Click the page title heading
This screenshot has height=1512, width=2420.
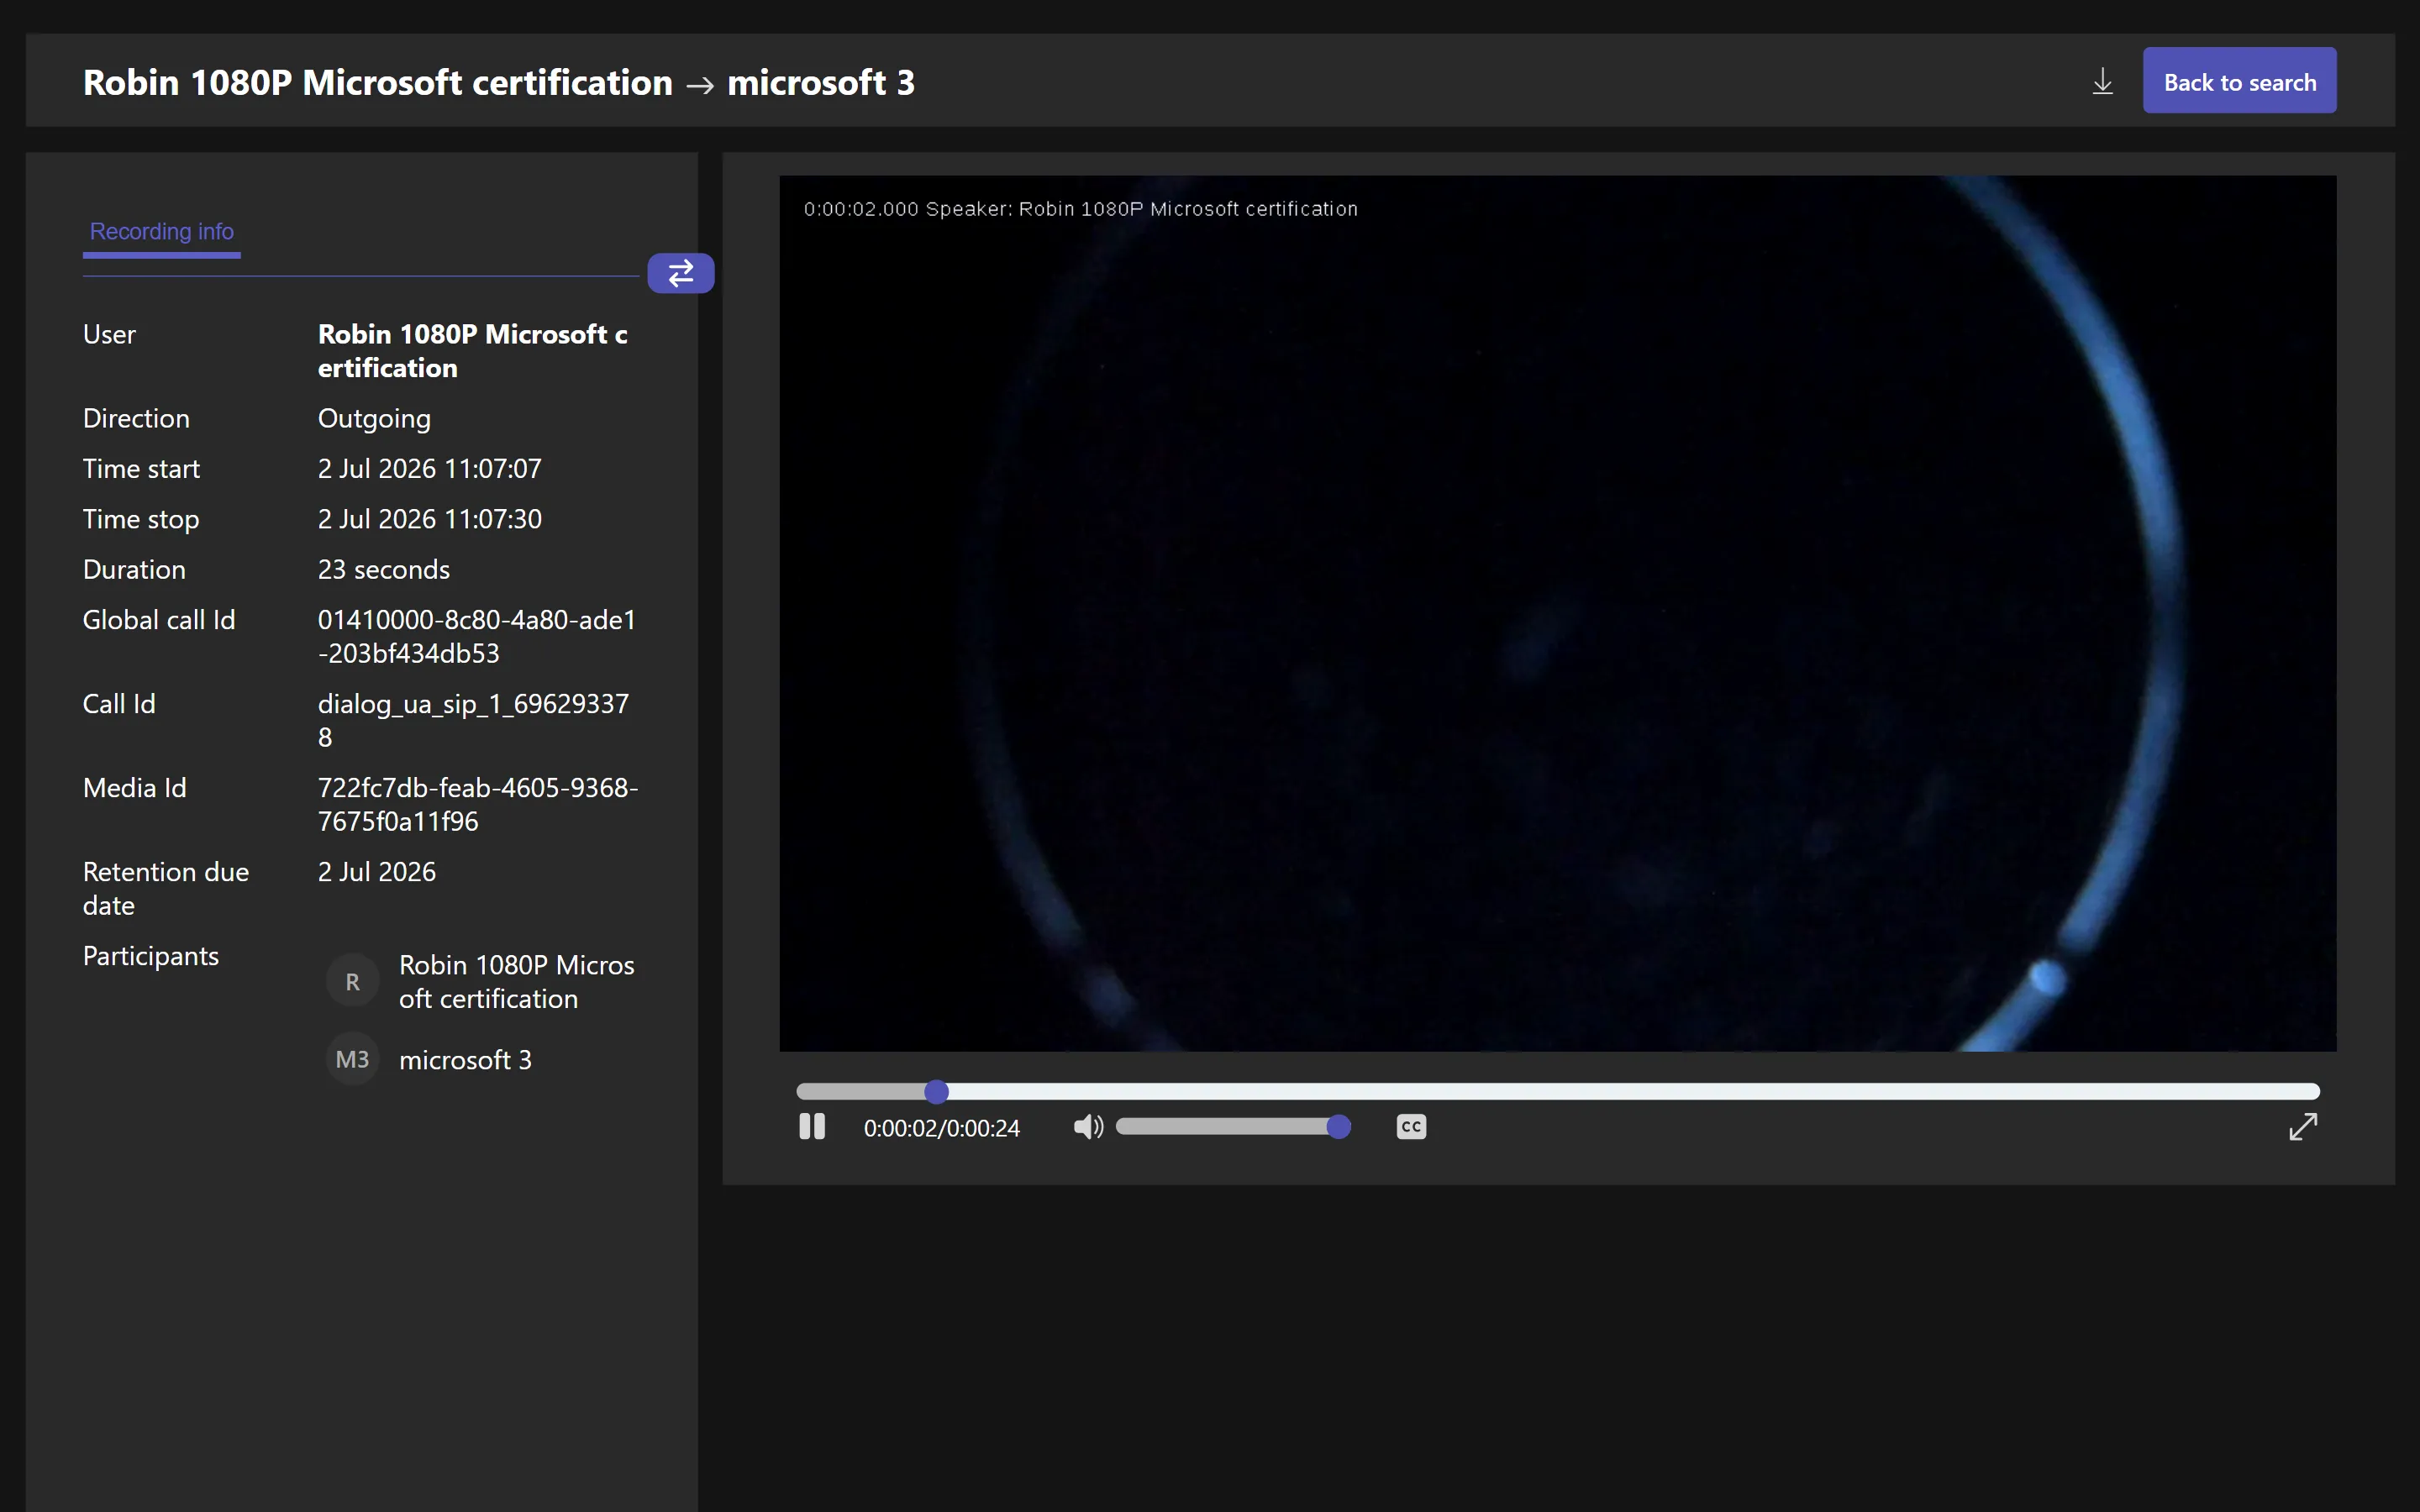[498, 82]
